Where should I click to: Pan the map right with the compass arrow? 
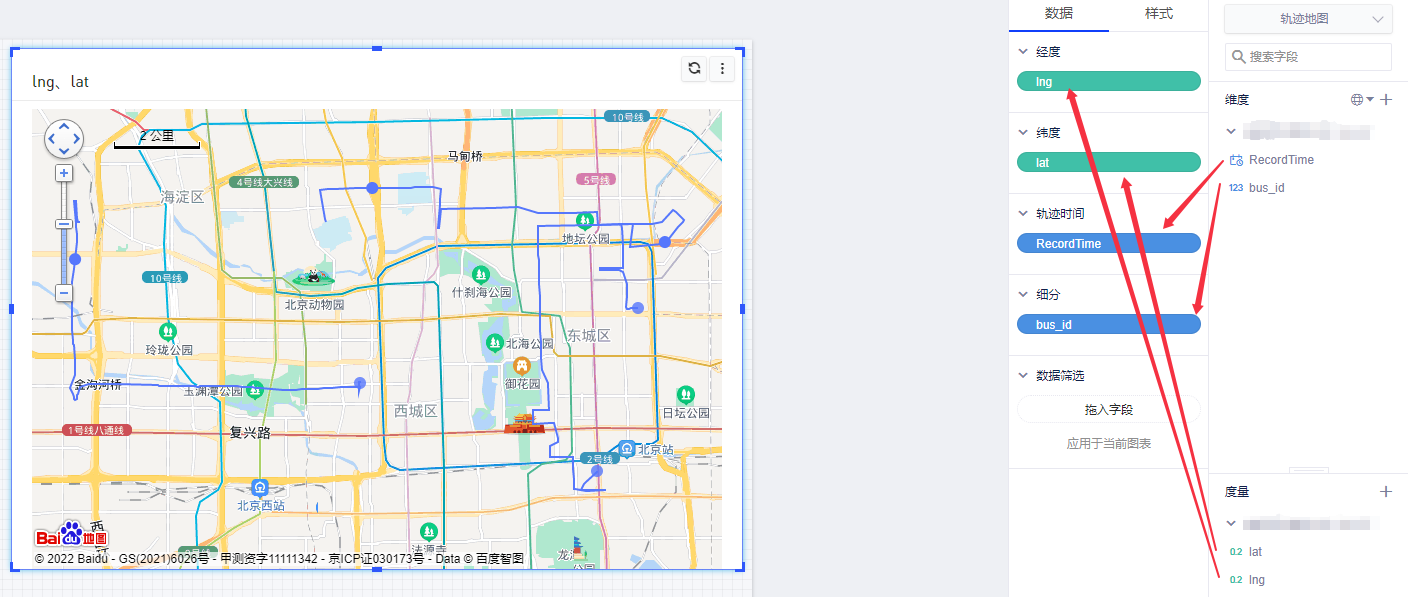click(x=77, y=139)
